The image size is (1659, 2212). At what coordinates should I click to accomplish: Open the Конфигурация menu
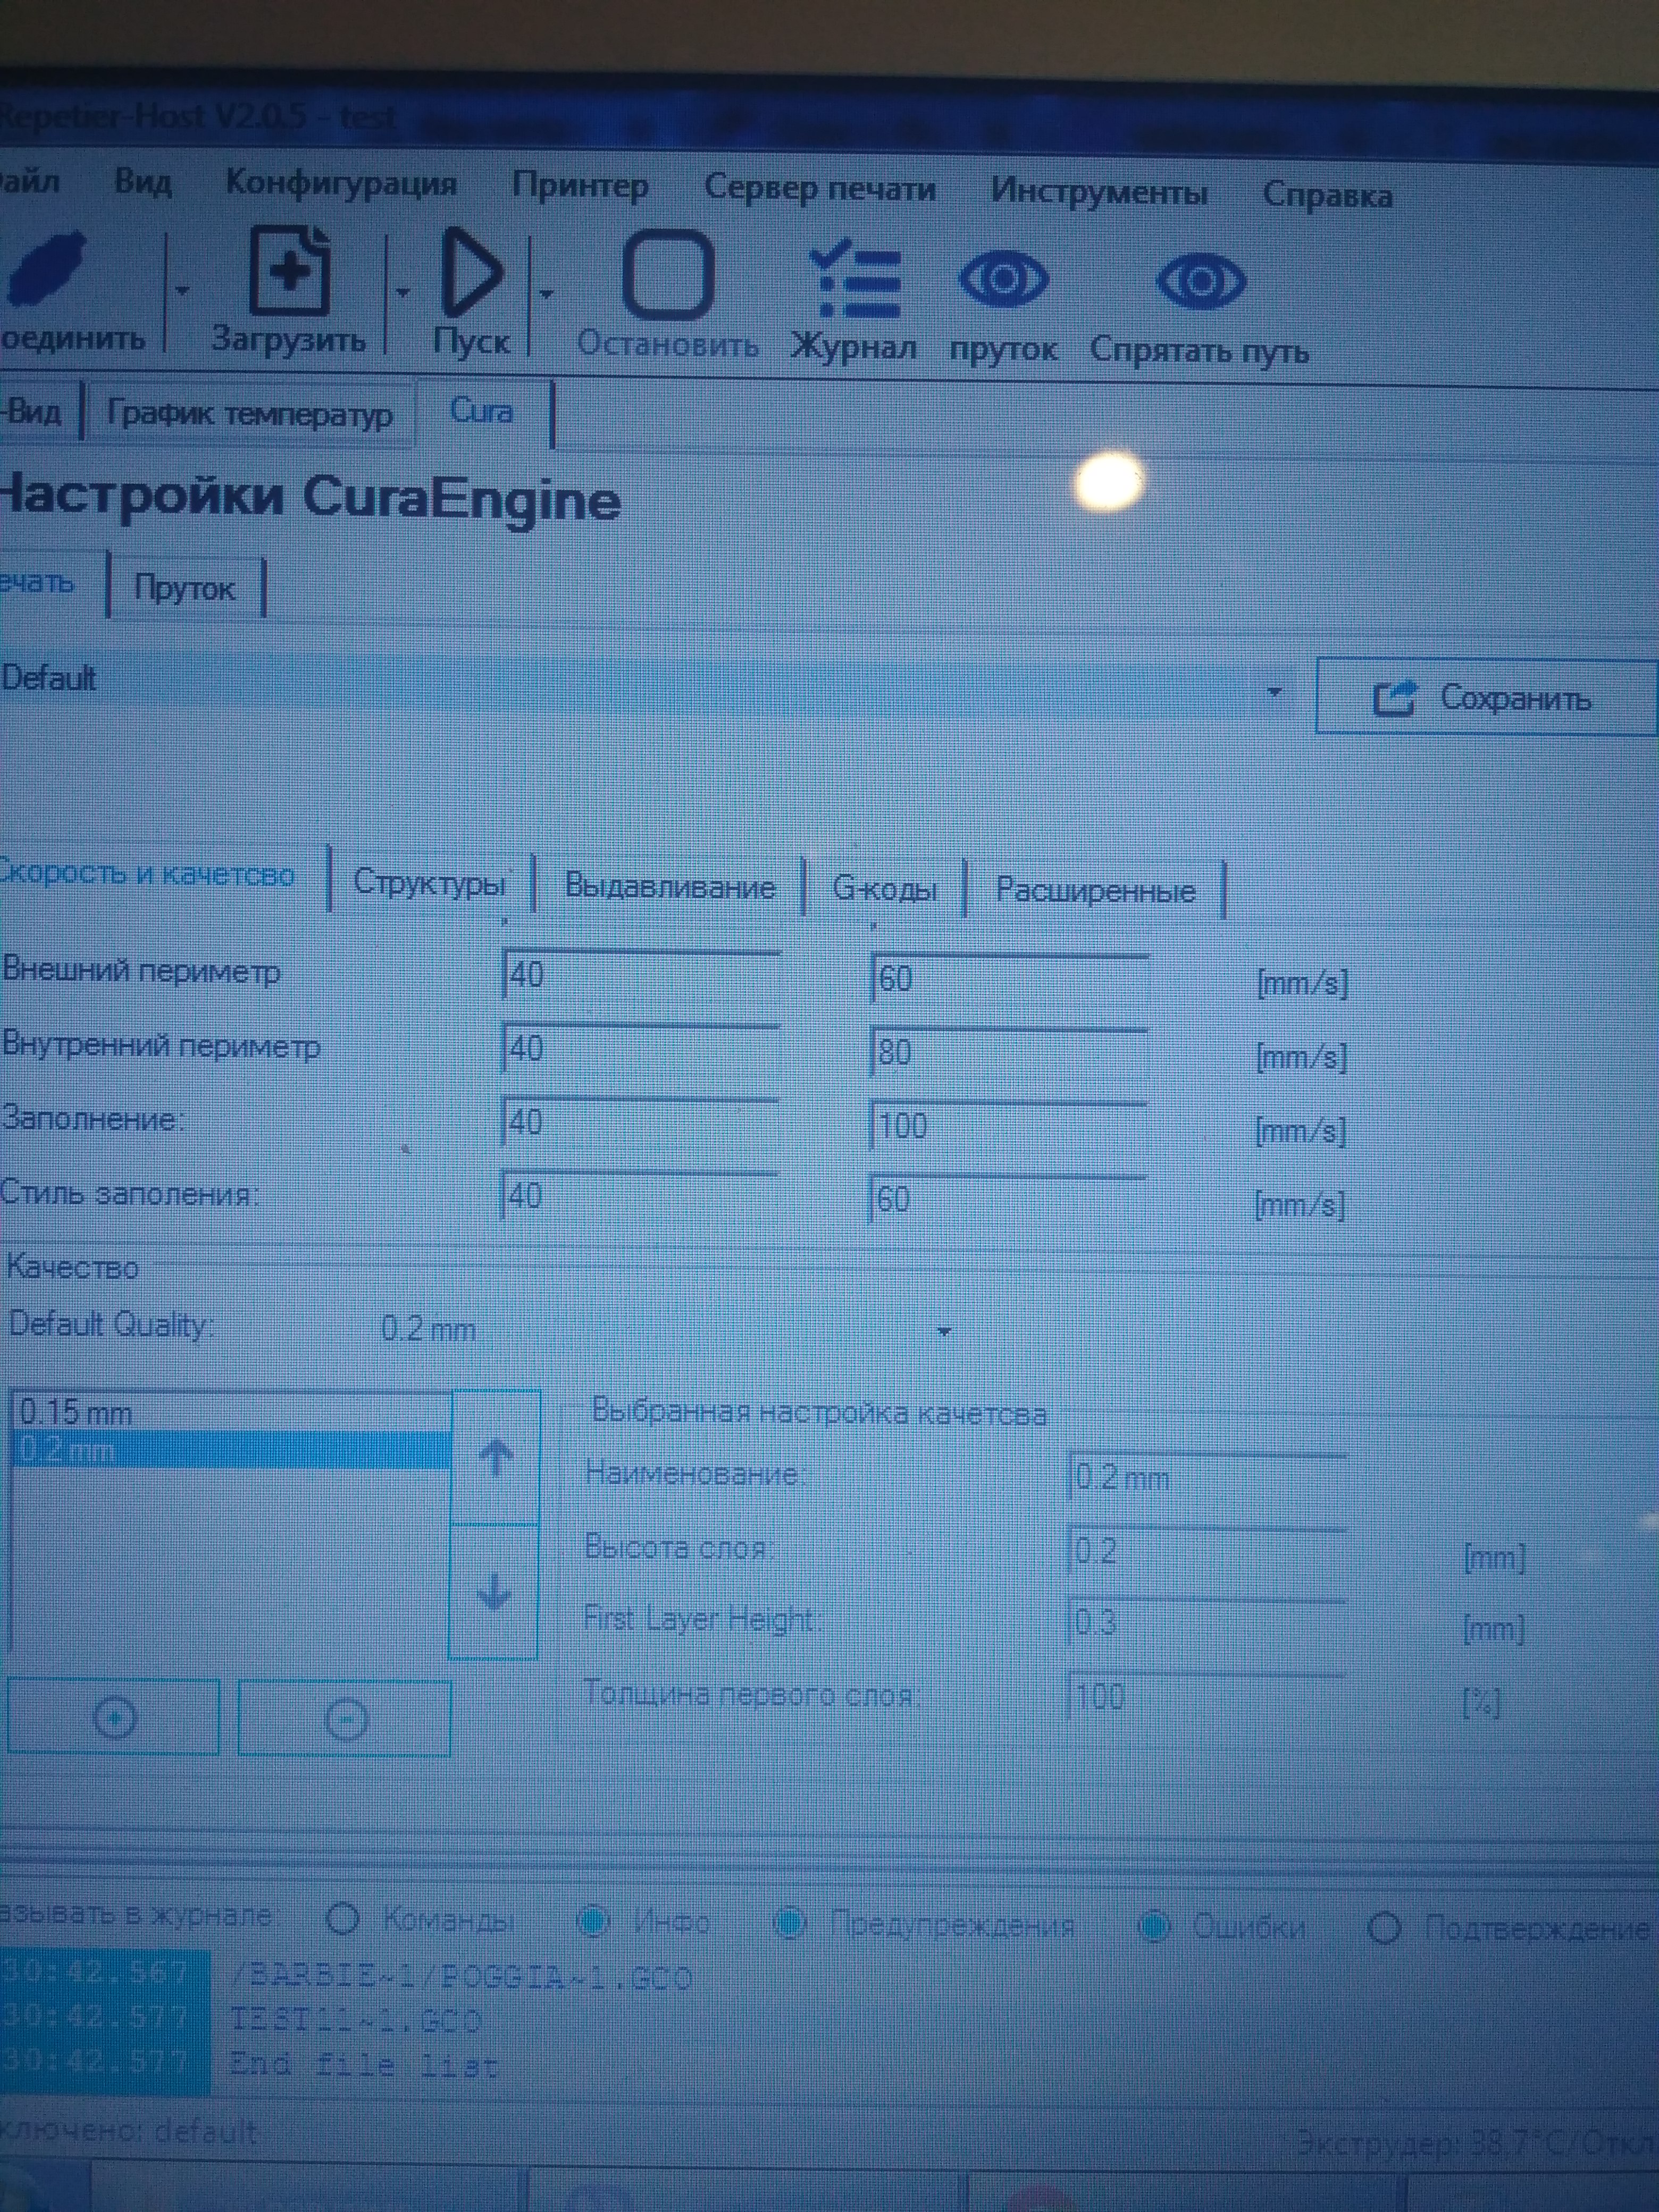[x=341, y=184]
